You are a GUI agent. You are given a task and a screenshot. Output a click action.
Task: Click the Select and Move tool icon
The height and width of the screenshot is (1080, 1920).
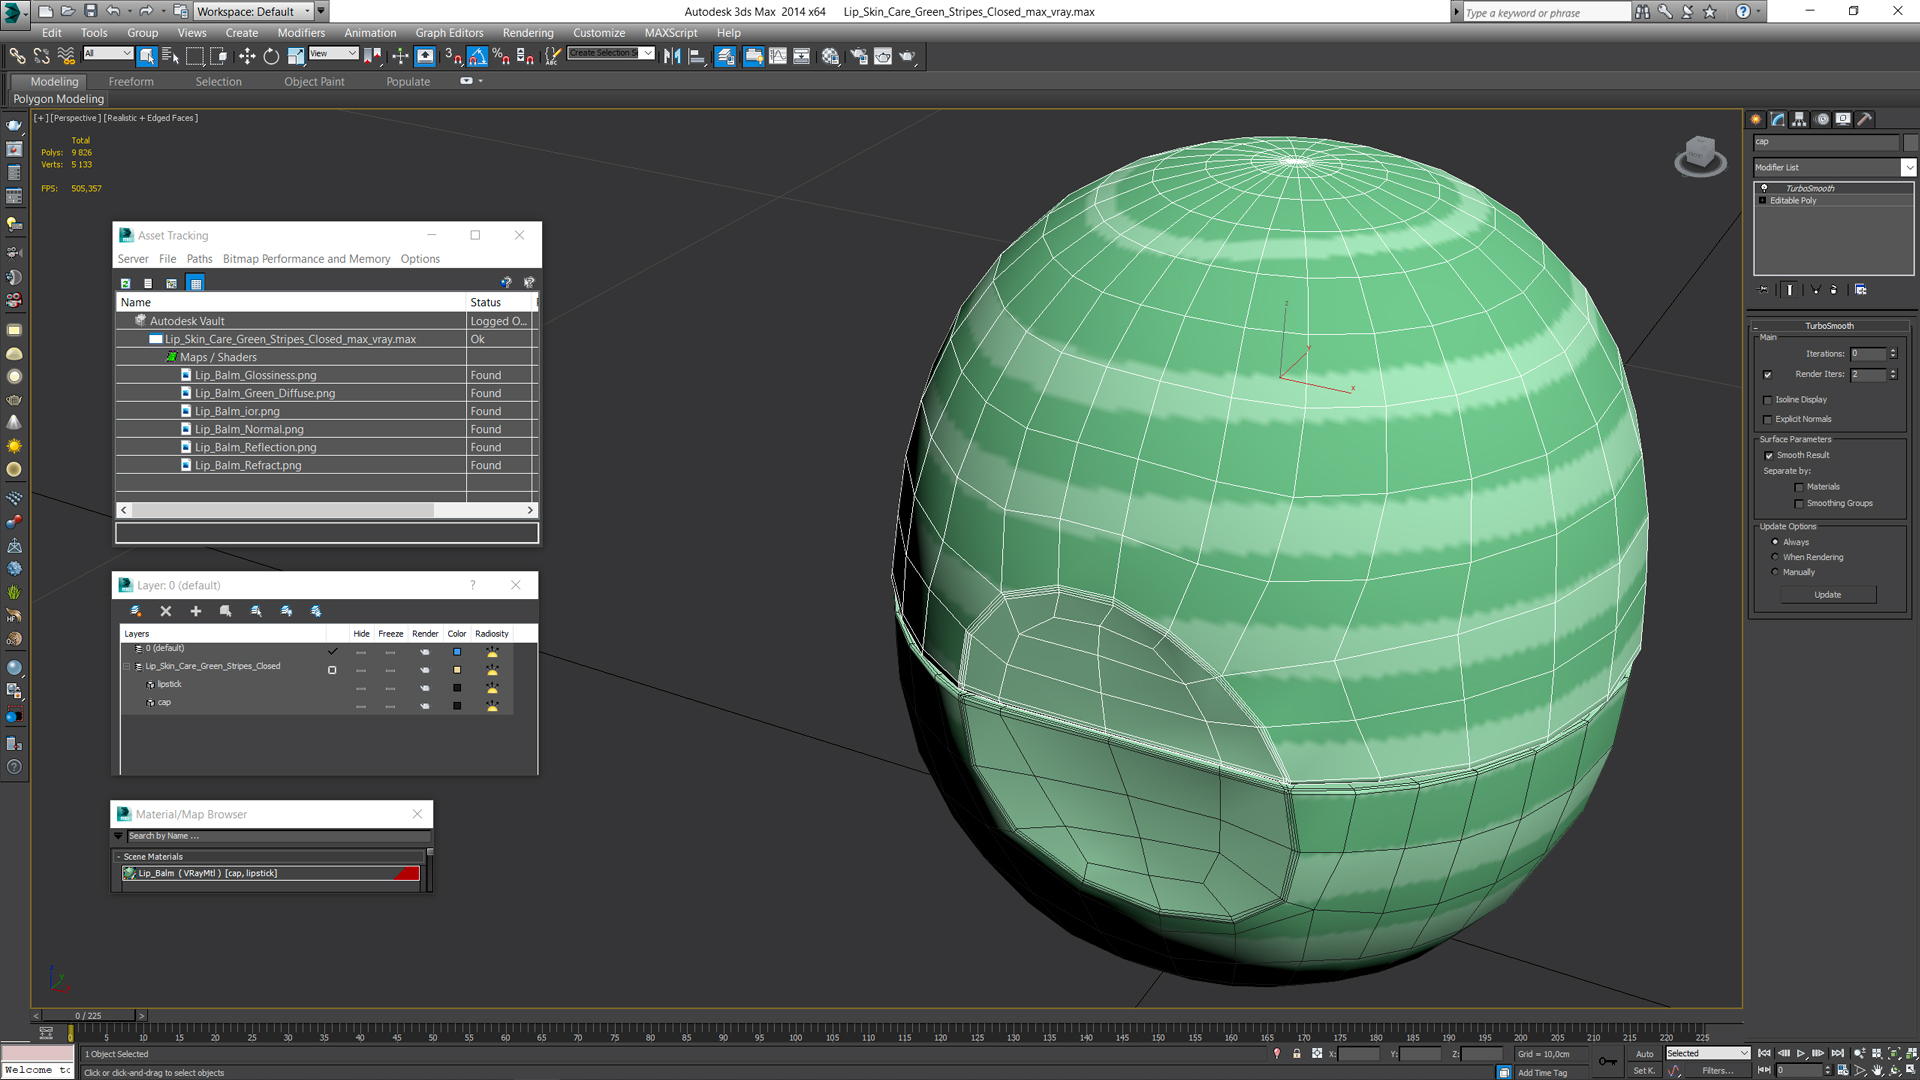(x=247, y=55)
